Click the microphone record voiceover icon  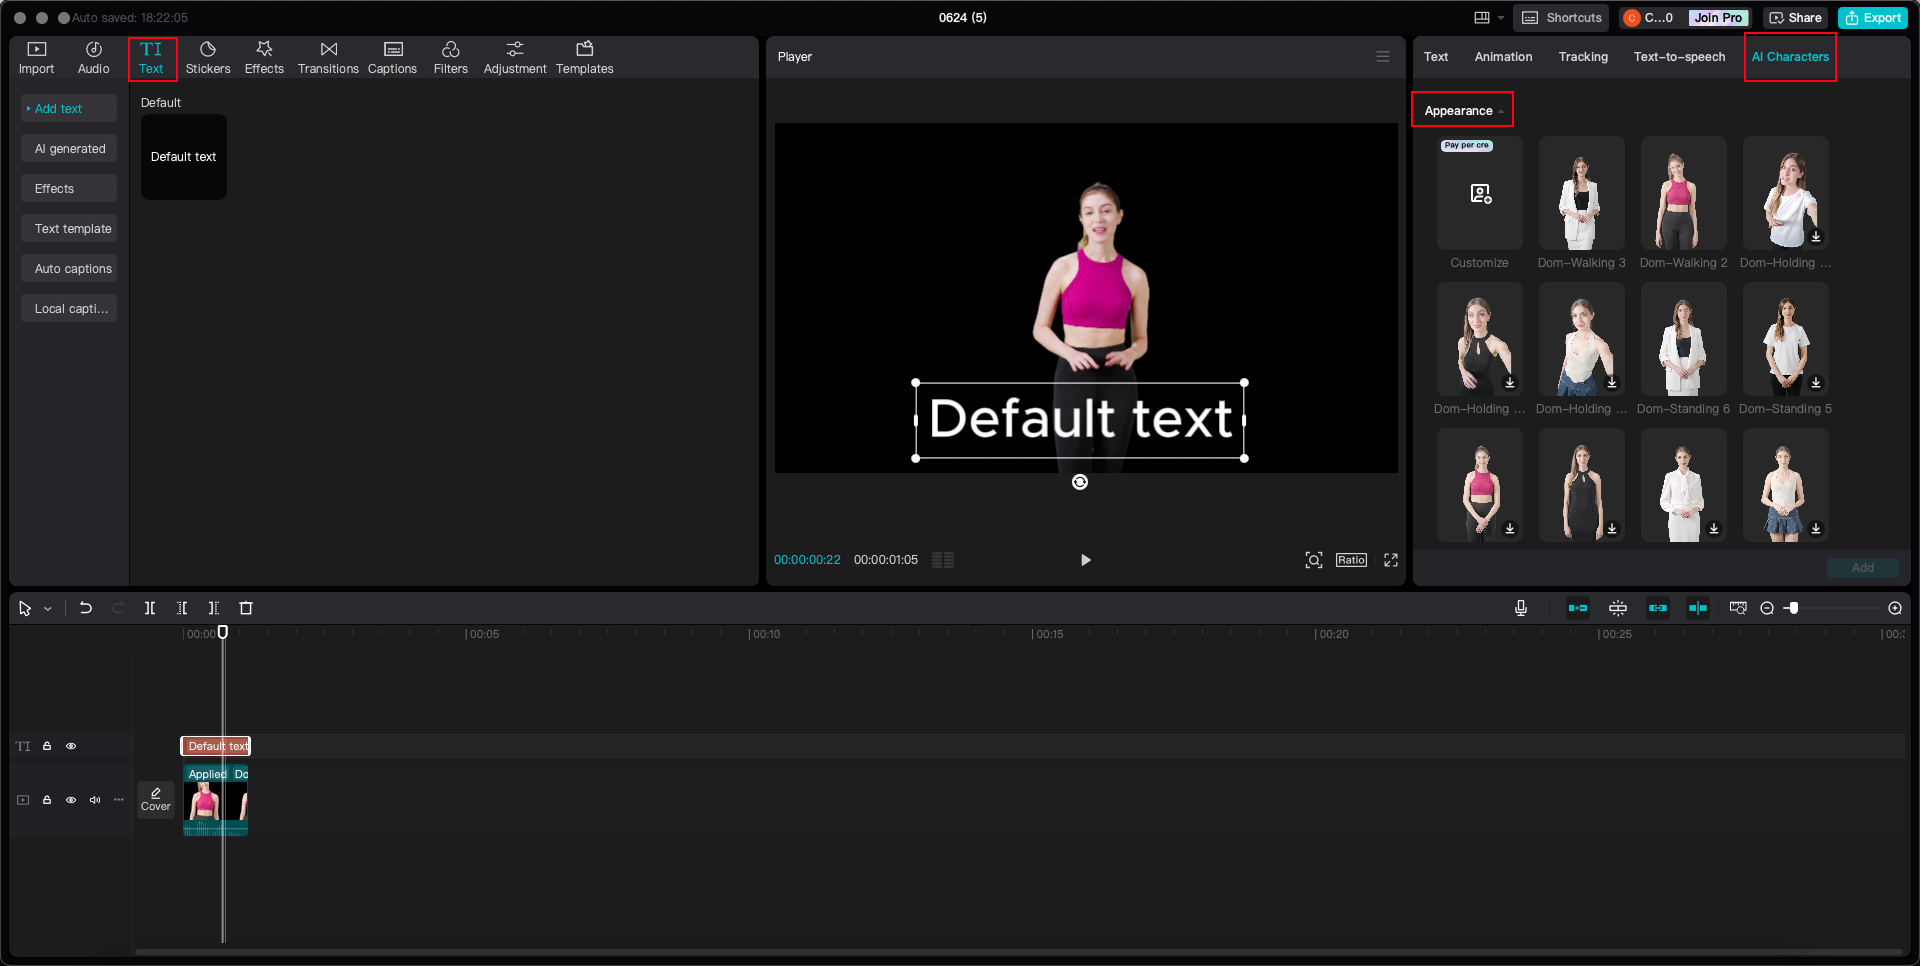coord(1521,608)
